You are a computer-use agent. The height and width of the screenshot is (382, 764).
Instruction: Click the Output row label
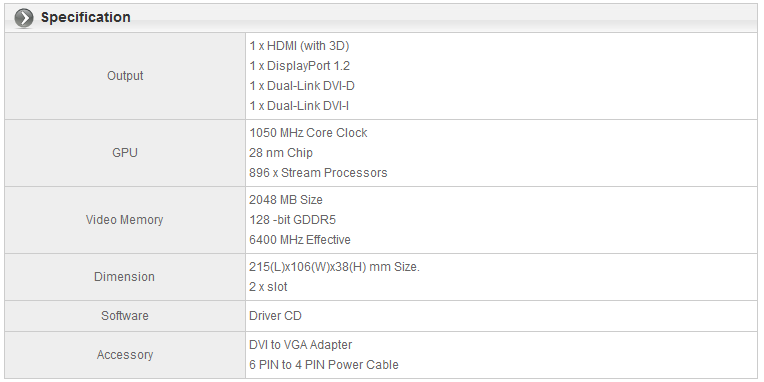[125, 76]
